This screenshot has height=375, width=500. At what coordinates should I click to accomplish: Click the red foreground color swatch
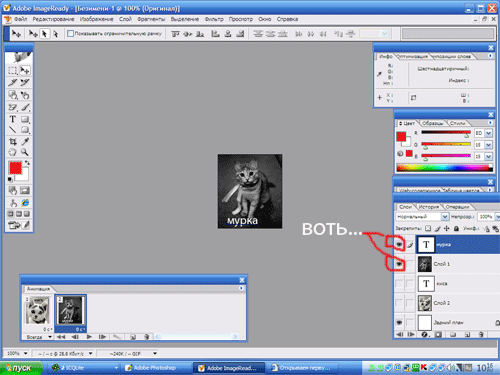pyautogui.click(x=15, y=168)
